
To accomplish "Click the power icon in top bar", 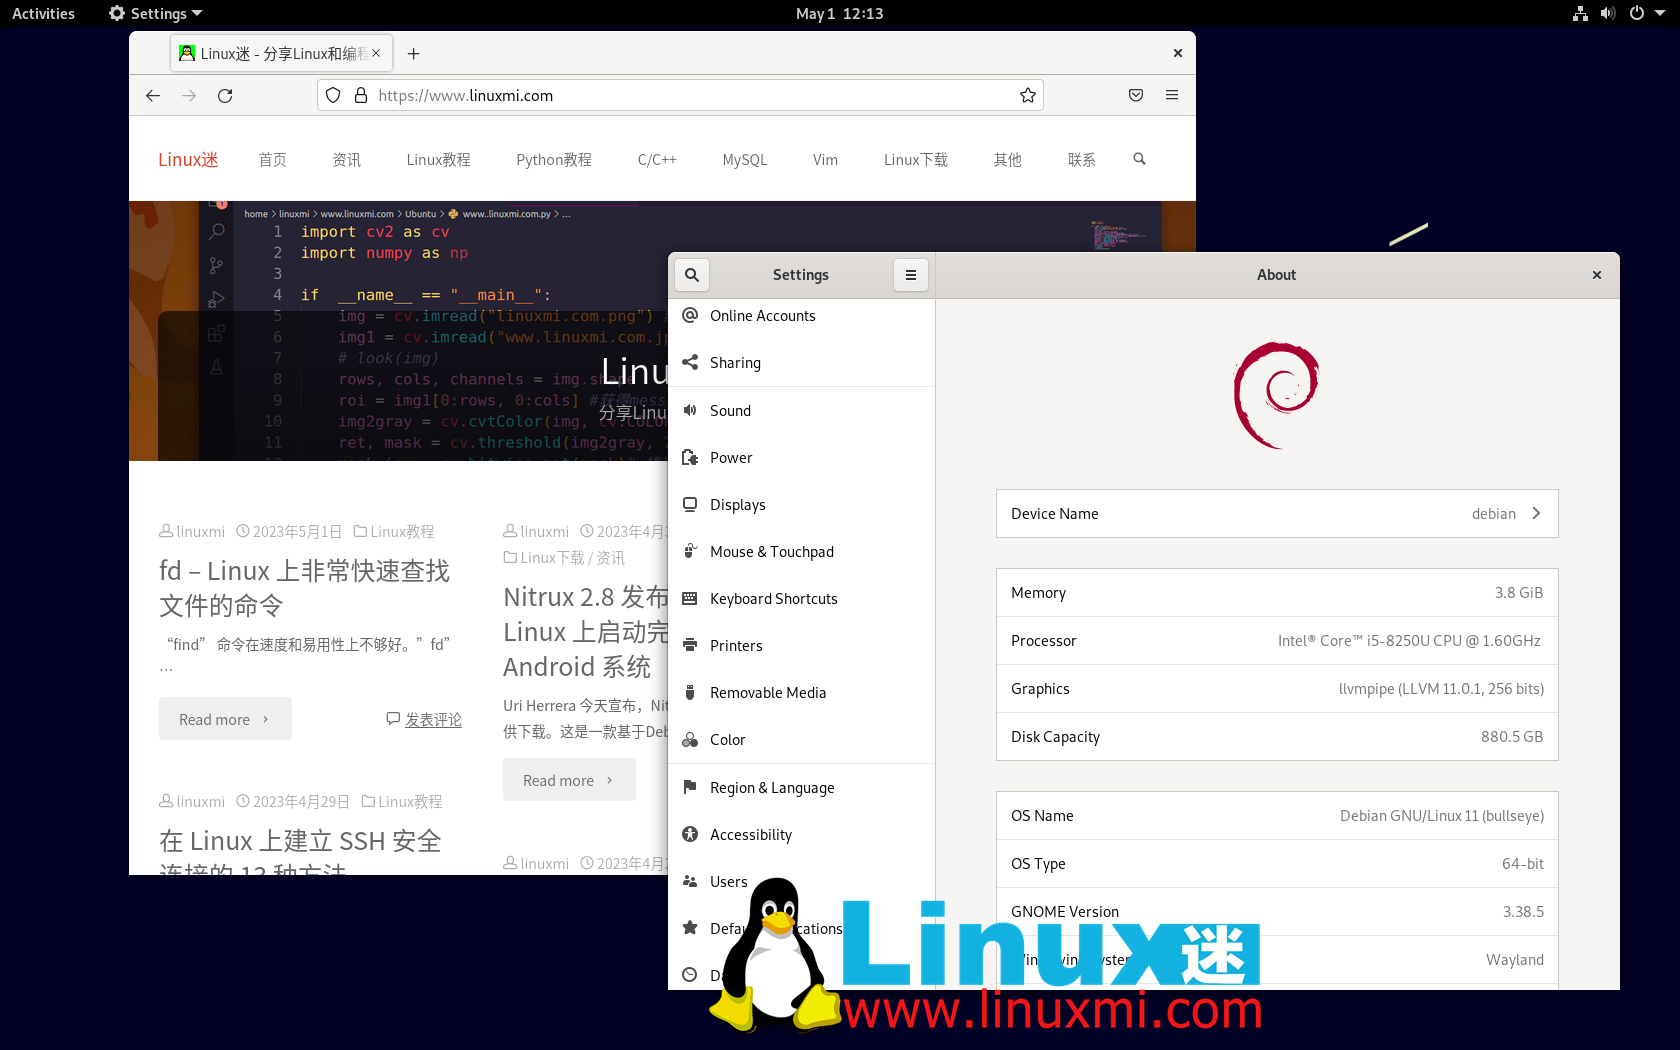I will click(x=1636, y=14).
